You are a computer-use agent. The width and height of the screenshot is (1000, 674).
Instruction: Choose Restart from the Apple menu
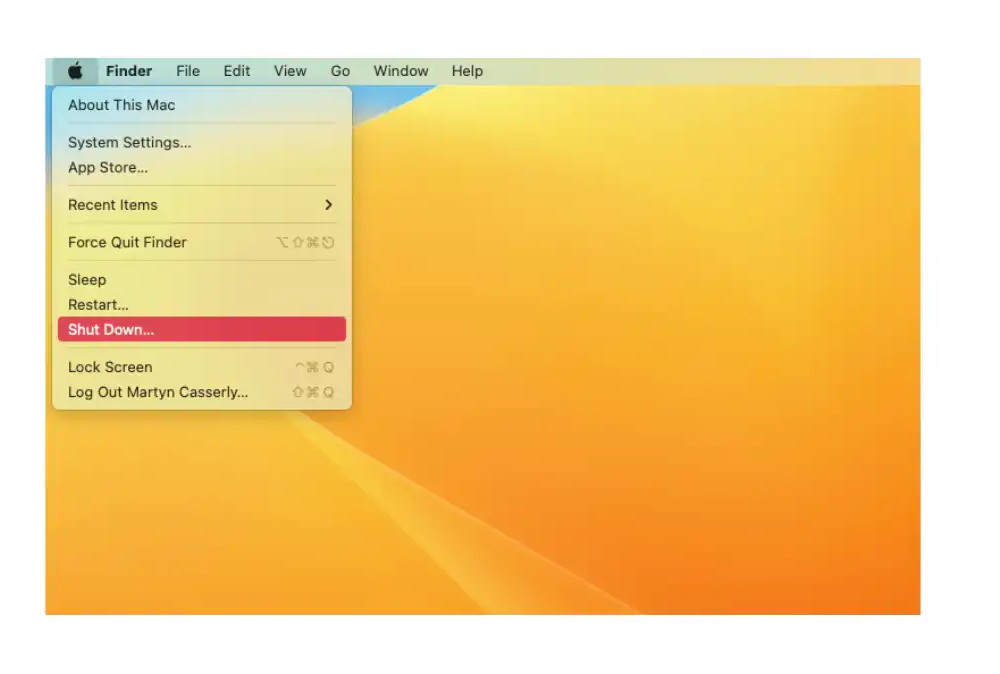pos(202,304)
